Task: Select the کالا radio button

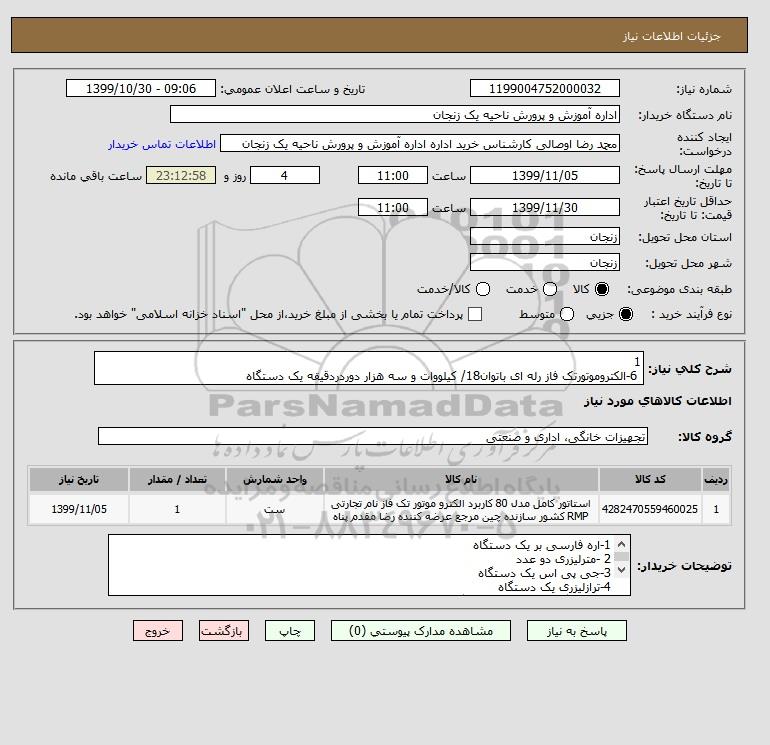Action: tap(602, 289)
